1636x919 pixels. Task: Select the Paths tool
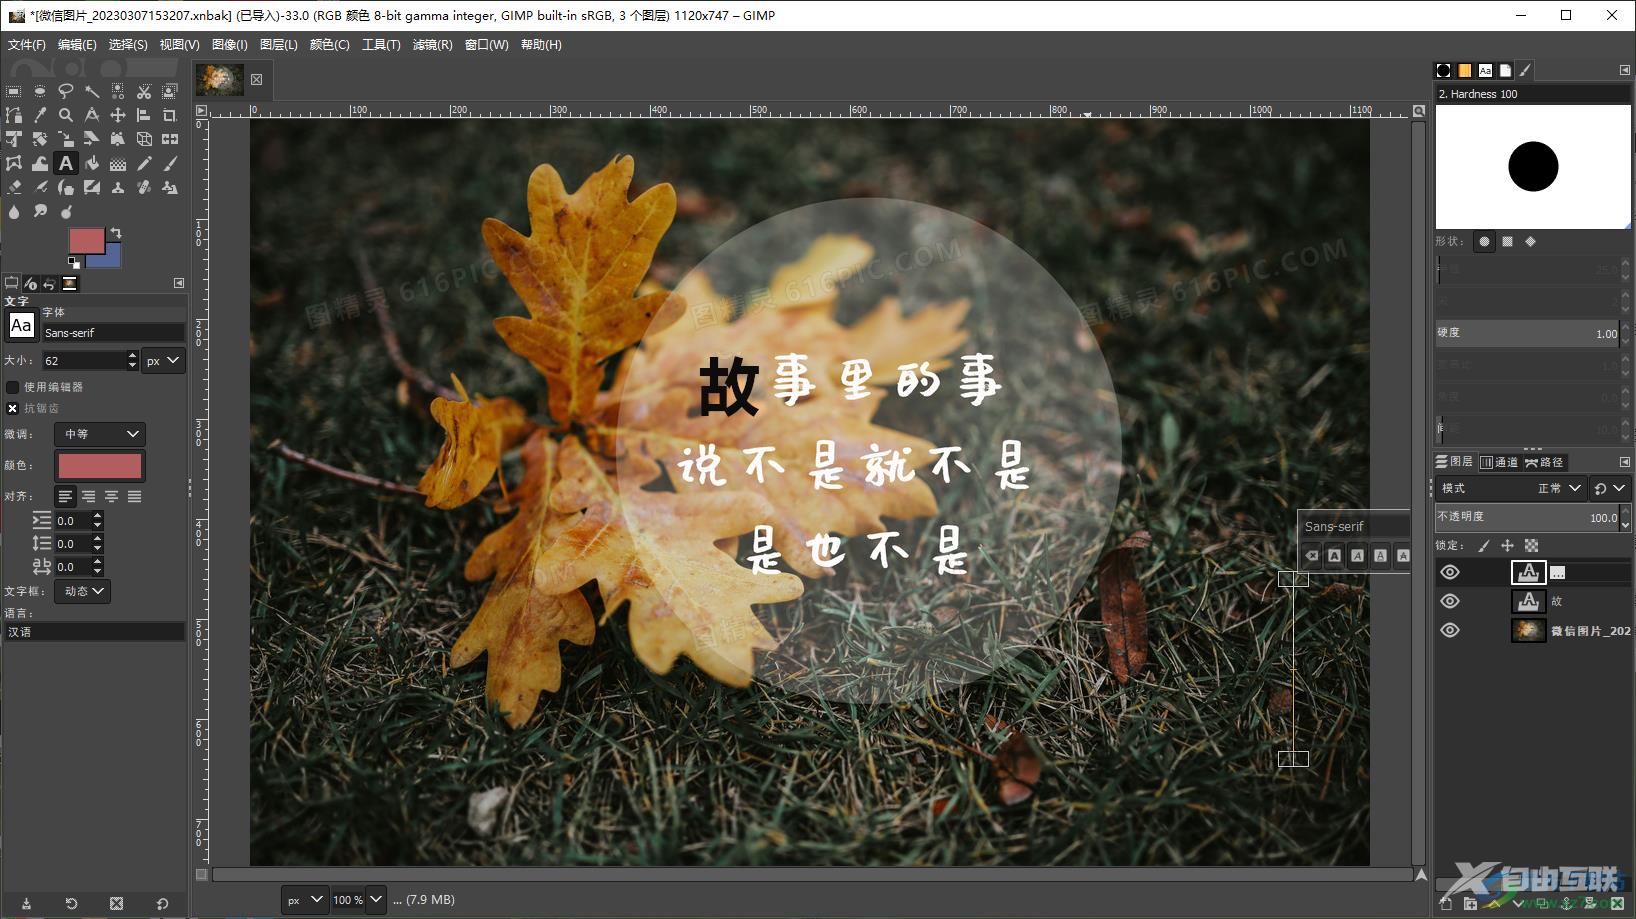(14, 115)
